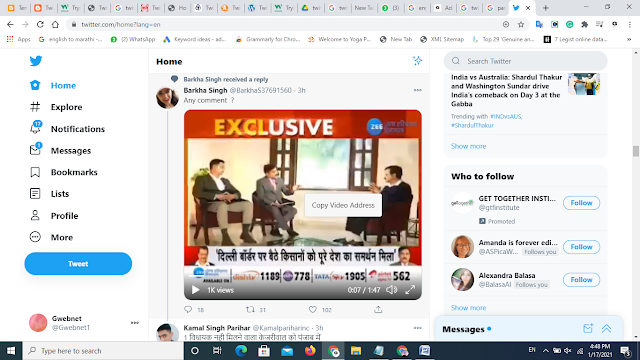The image size is (640, 360).
Task: Follow GET TOGETHER INSTI... account
Action: pos(581,203)
